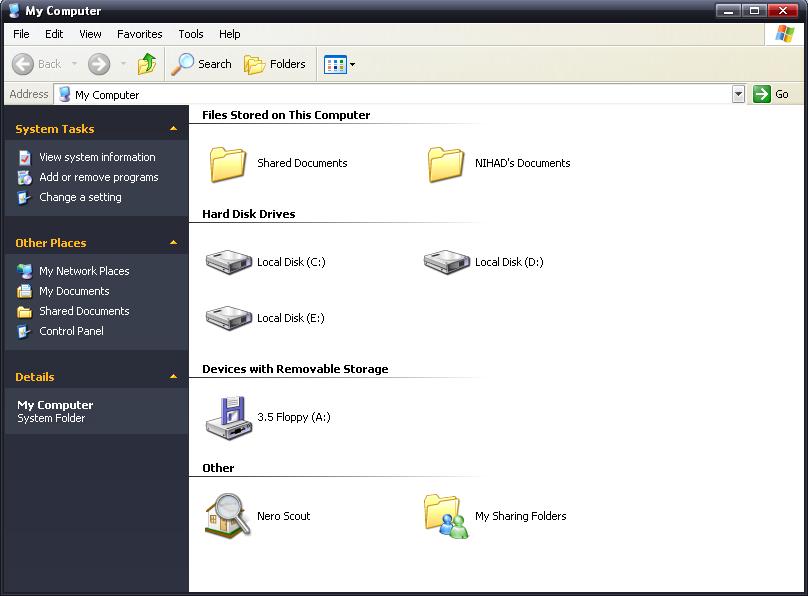Click the Nero Scout label

[283, 516]
